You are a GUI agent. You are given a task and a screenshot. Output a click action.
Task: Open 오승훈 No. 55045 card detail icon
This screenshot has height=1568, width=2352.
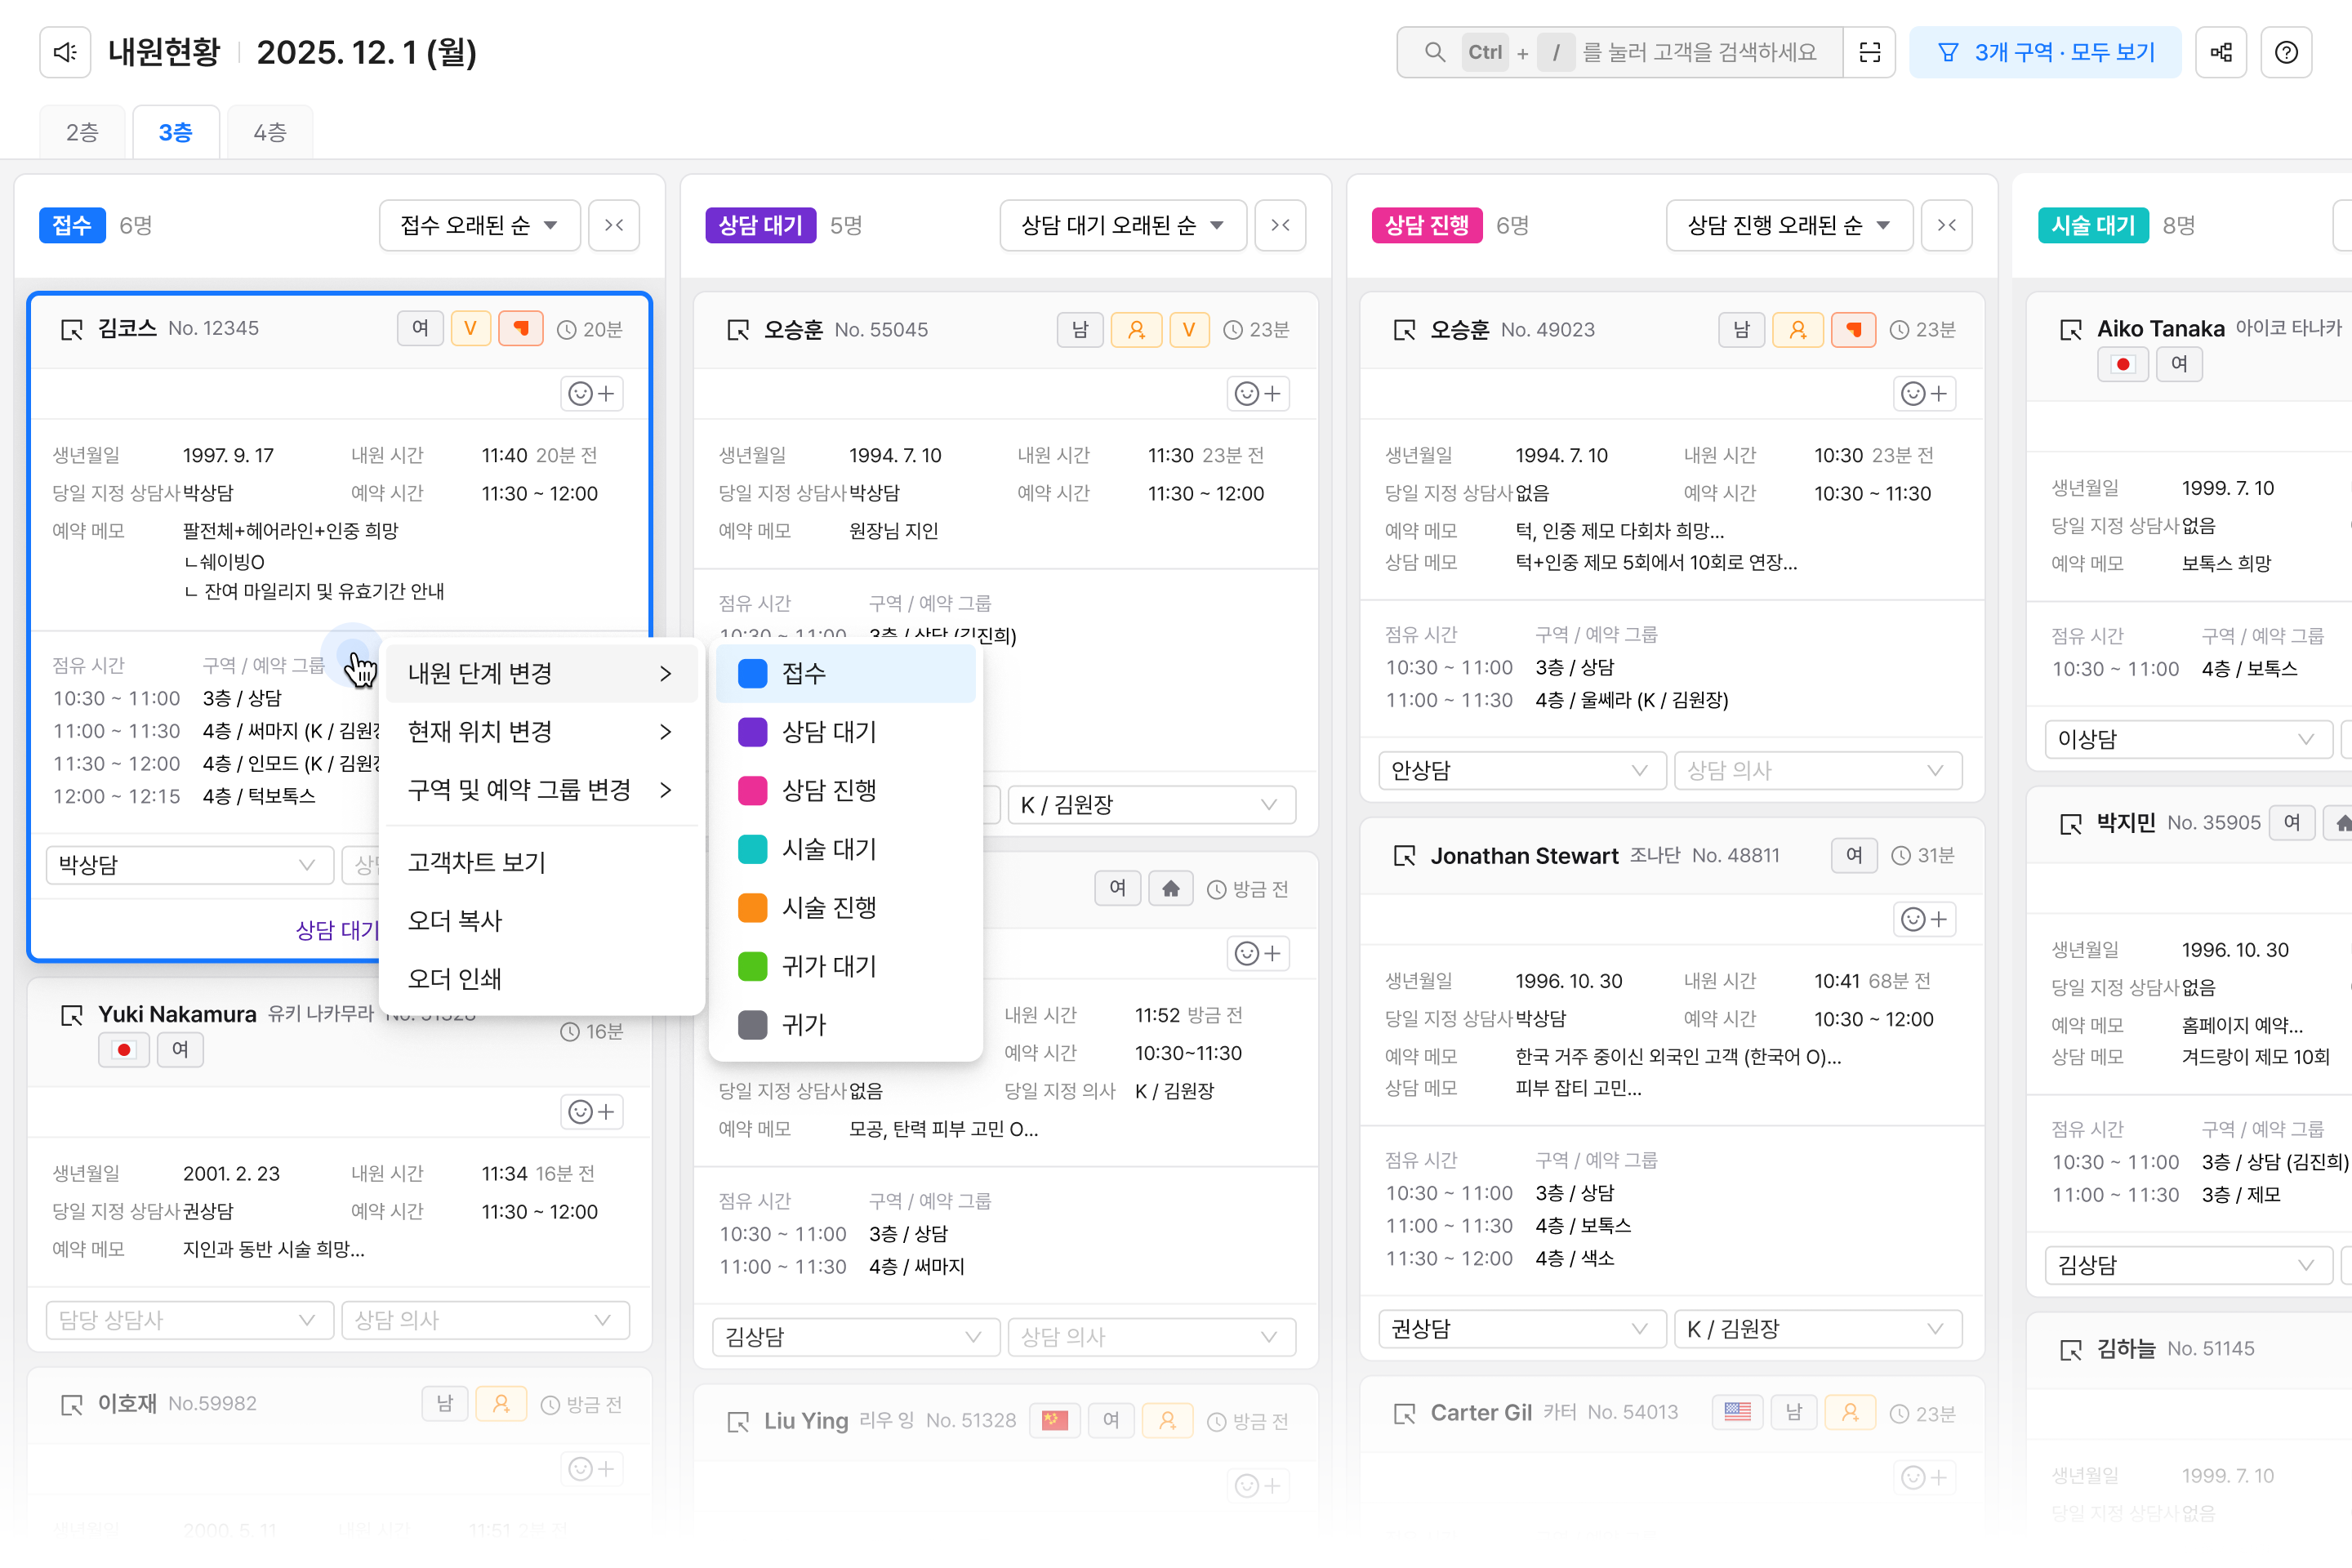(x=738, y=330)
